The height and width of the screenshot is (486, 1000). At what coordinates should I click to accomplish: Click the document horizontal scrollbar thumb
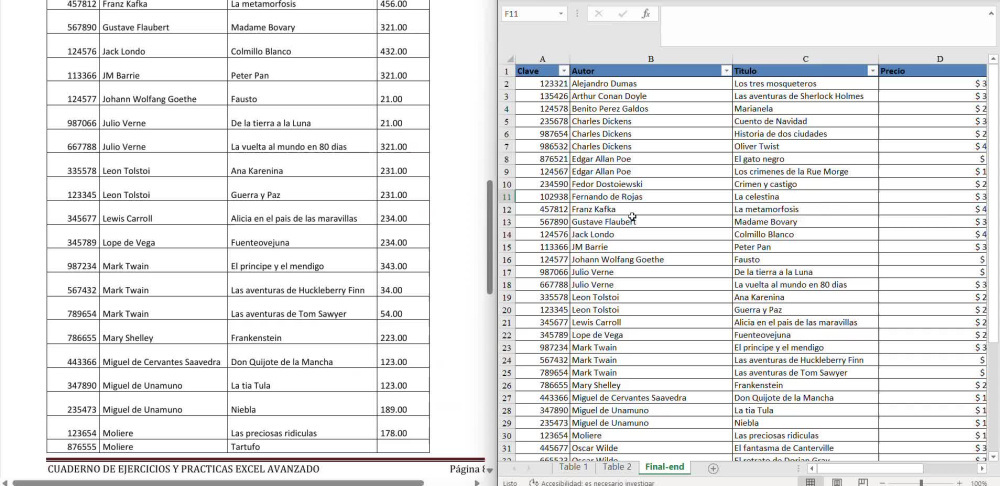217,483
